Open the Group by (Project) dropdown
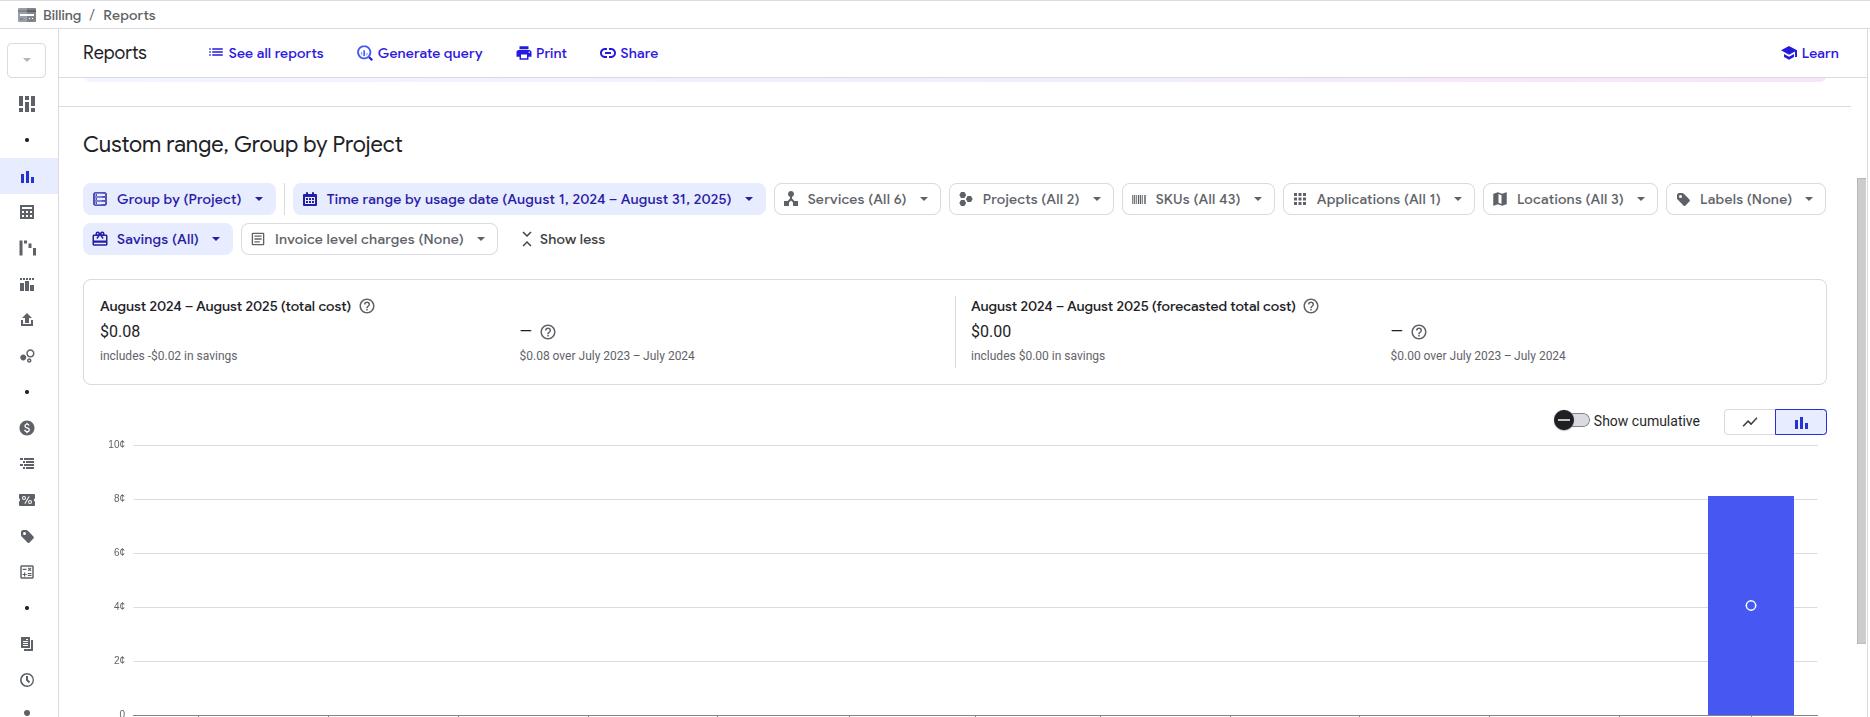 [x=179, y=199]
